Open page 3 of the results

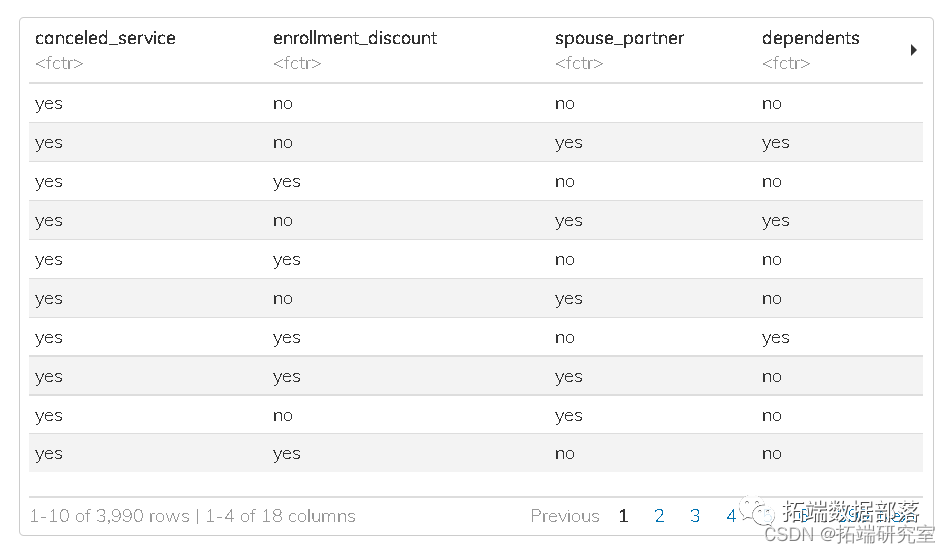coord(695,516)
